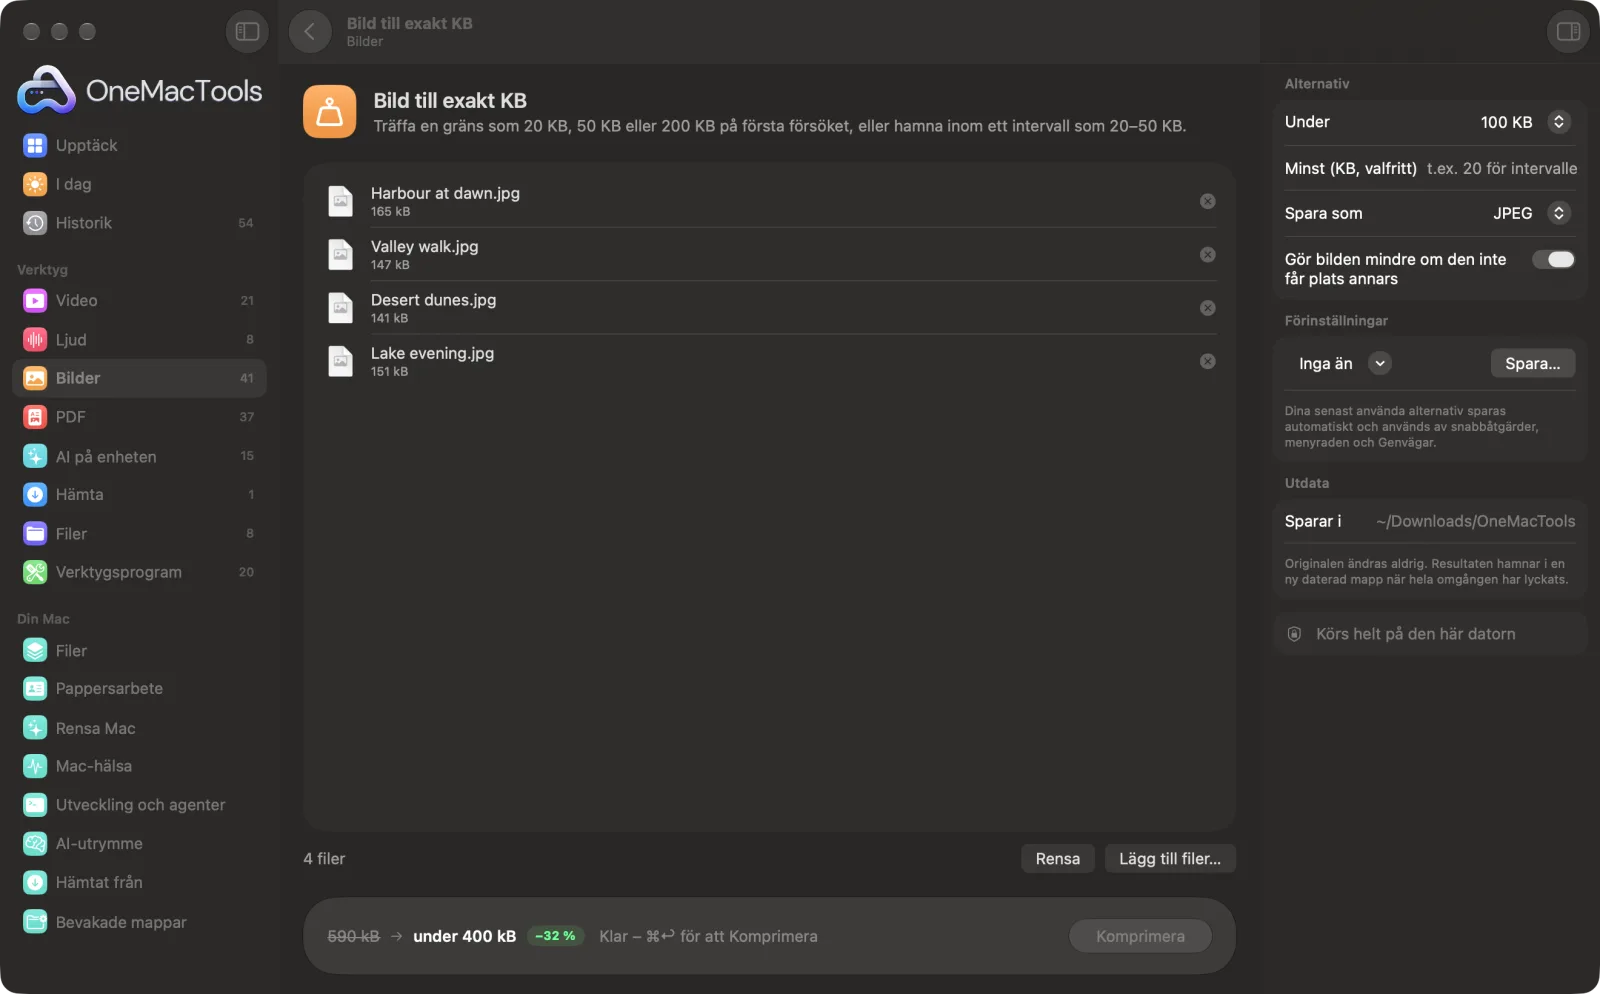Open the AI-utrymme icon
The image size is (1600, 994).
(x=35, y=844)
